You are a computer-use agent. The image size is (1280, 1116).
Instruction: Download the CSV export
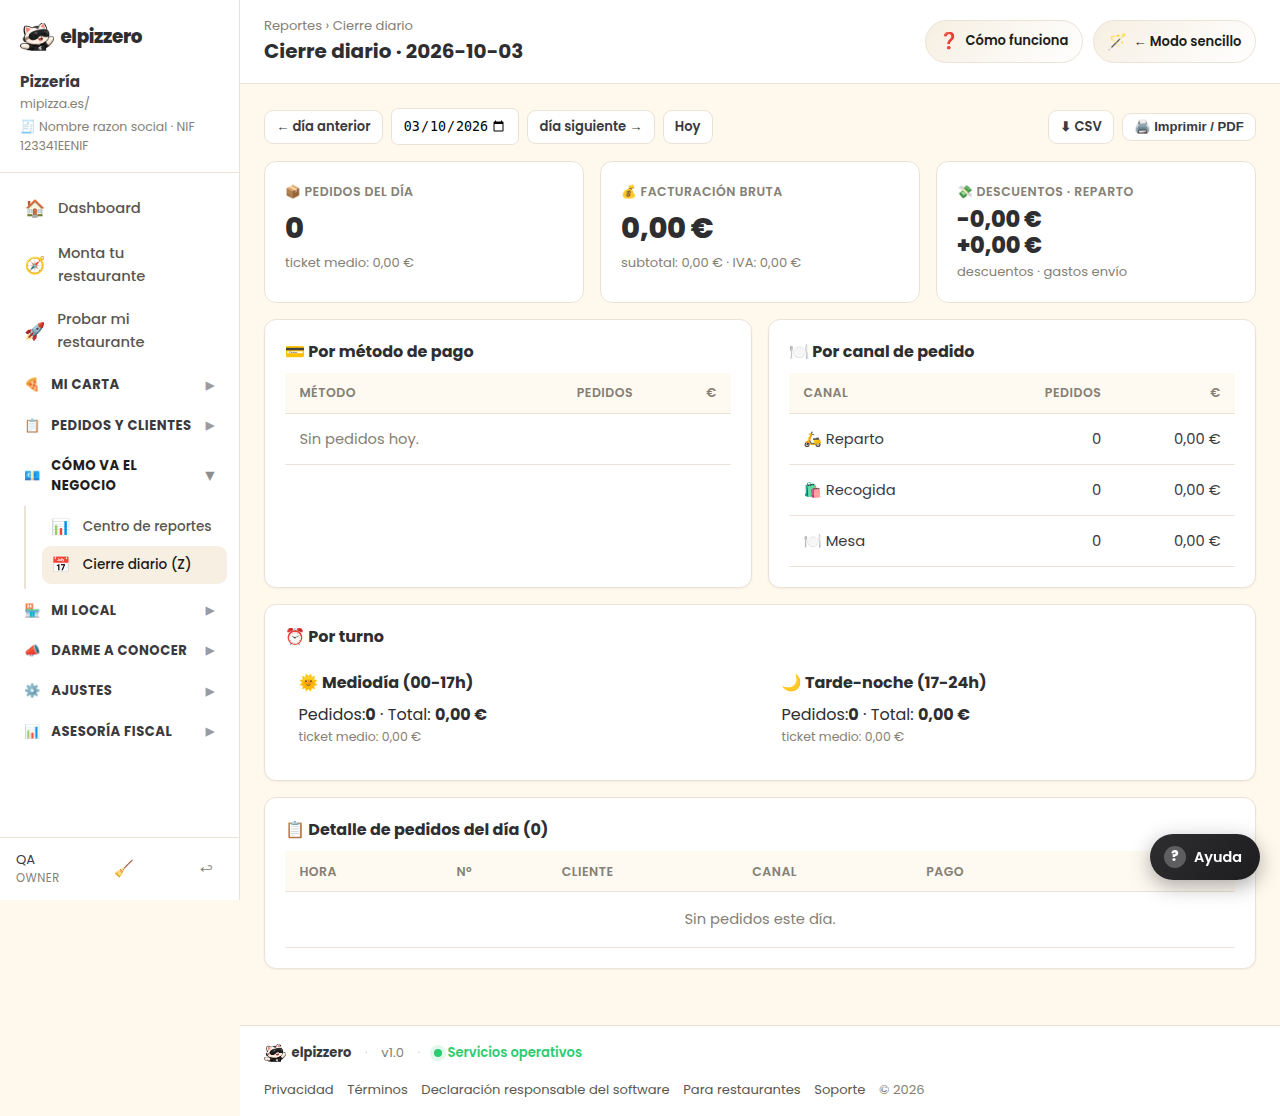tap(1081, 127)
